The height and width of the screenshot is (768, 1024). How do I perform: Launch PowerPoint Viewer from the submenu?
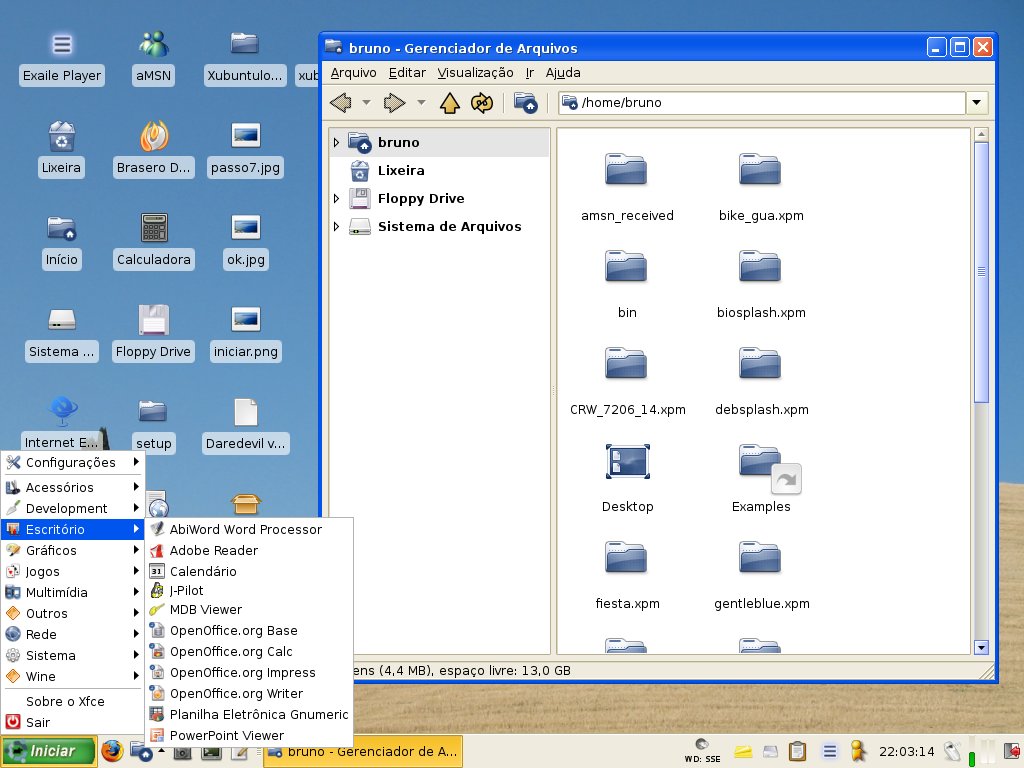249,735
